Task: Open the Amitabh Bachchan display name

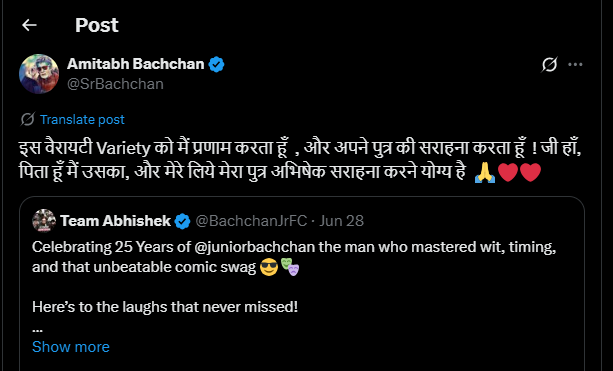Action: (136, 64)
